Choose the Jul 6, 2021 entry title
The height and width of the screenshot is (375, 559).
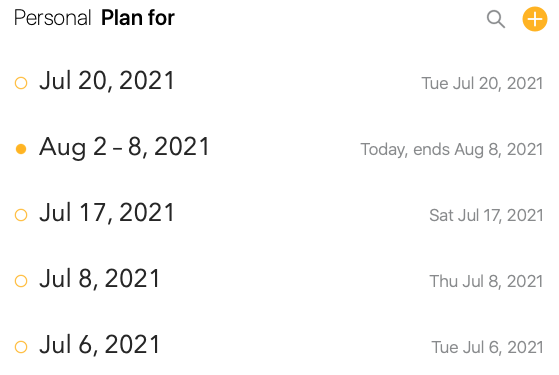pos(100,344)
